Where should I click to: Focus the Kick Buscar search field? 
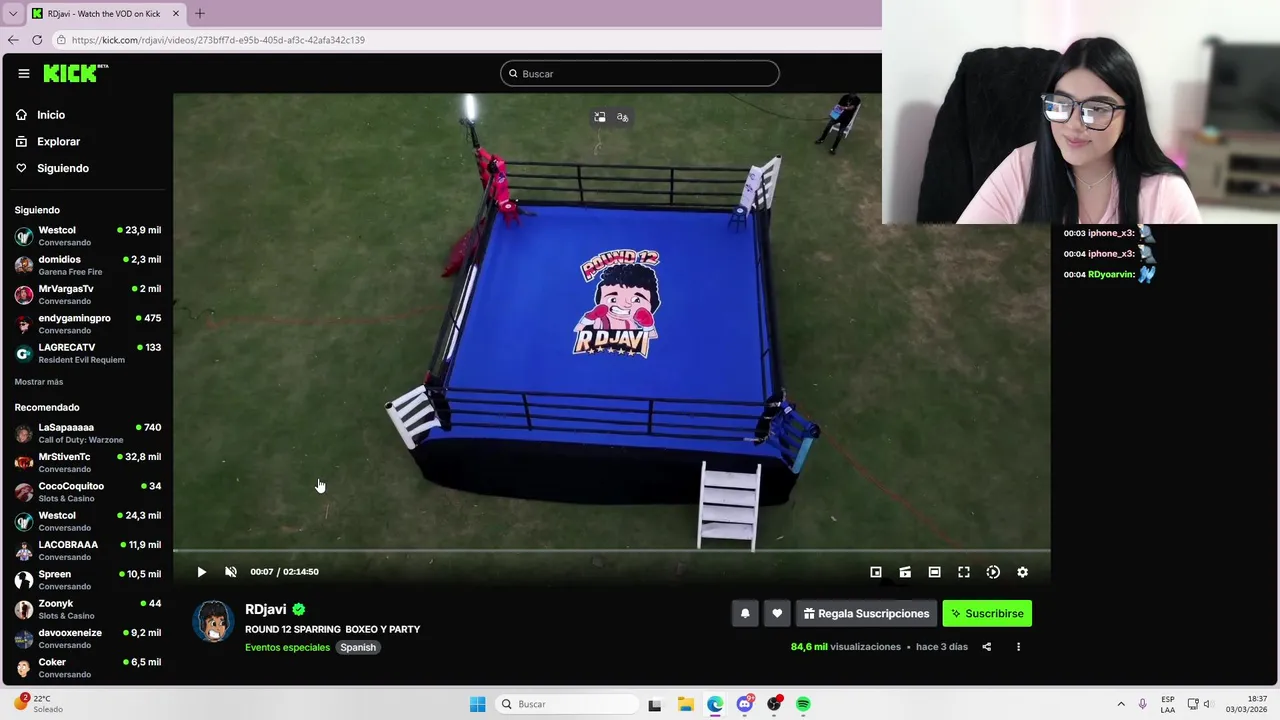[x=640, y=73]
